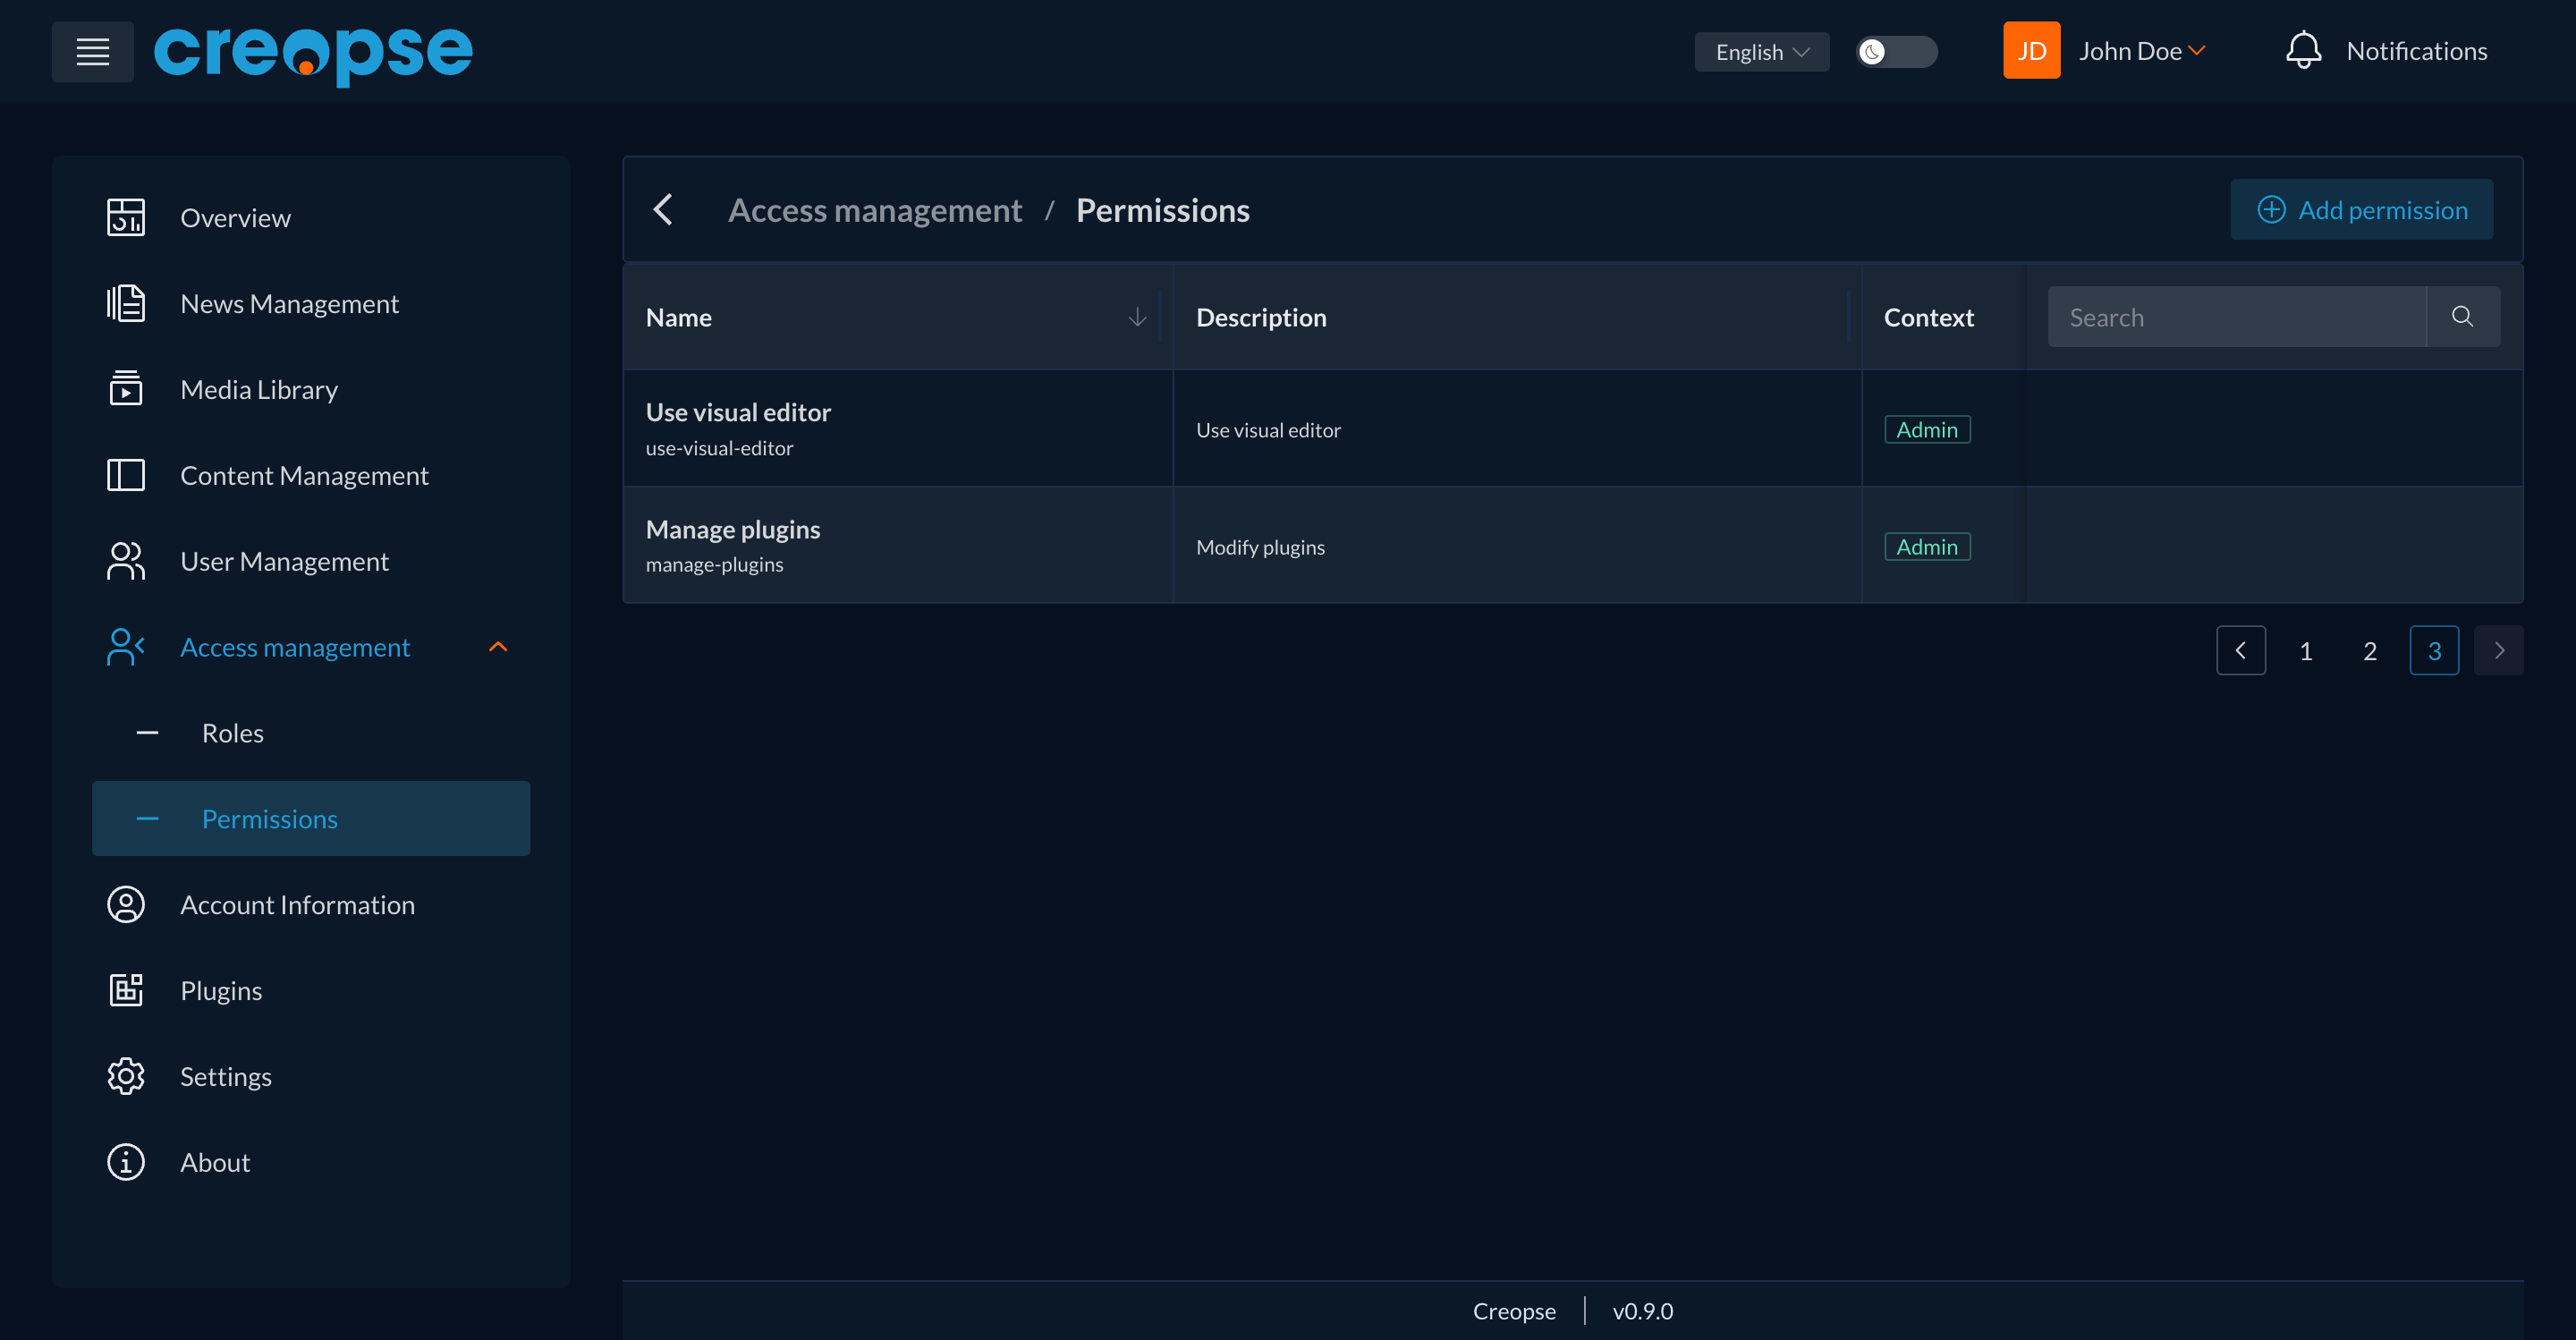This screenshot has height=1340, width=2576.
Task: Go to page 2
Action: 2369,650
